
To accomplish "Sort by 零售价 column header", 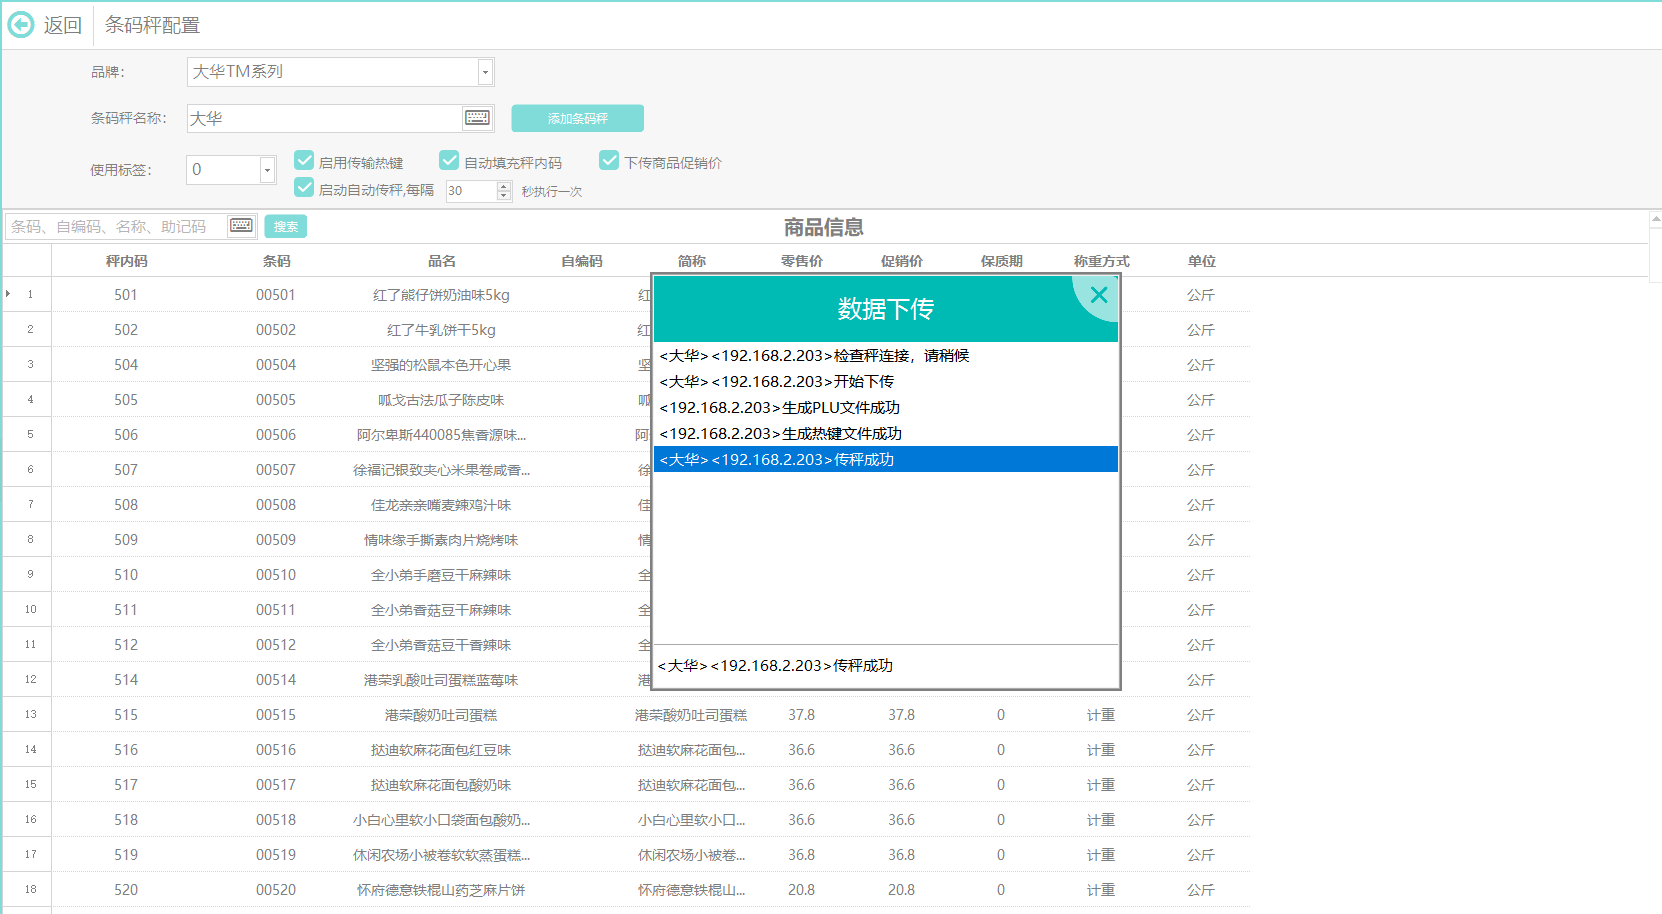I will [801, 261].
